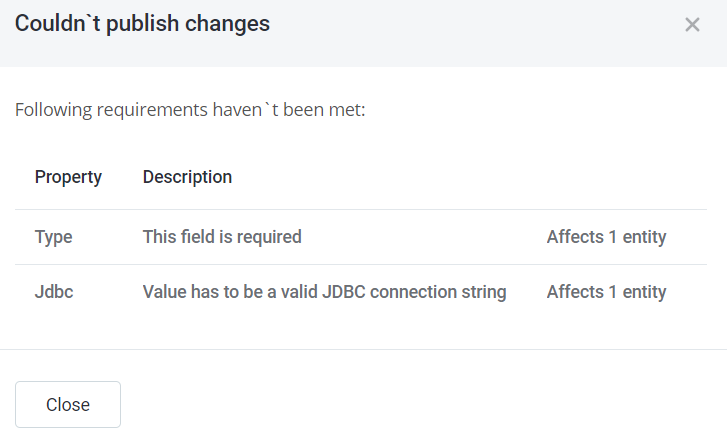Click the 'This field is required' description

(x=222, y=237)
